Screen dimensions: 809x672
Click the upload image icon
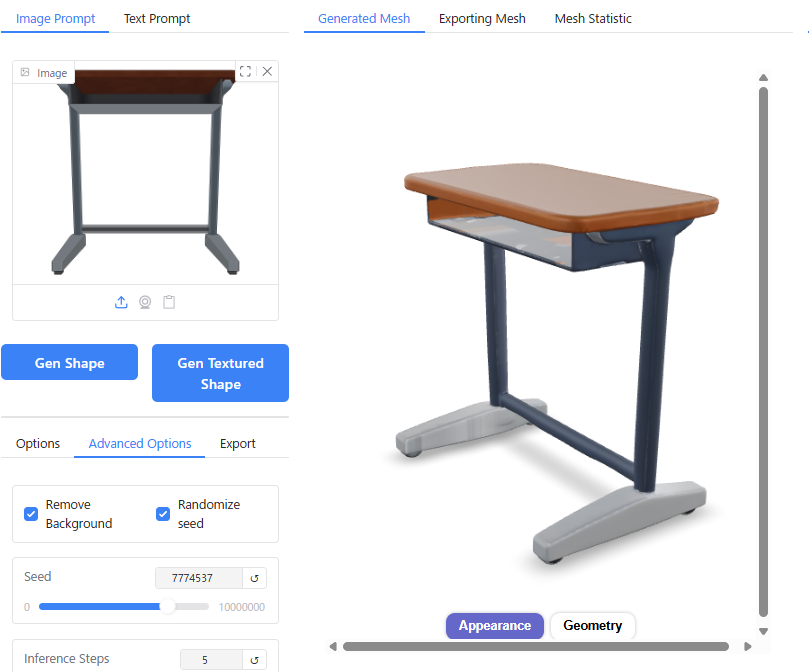(121, 302)
